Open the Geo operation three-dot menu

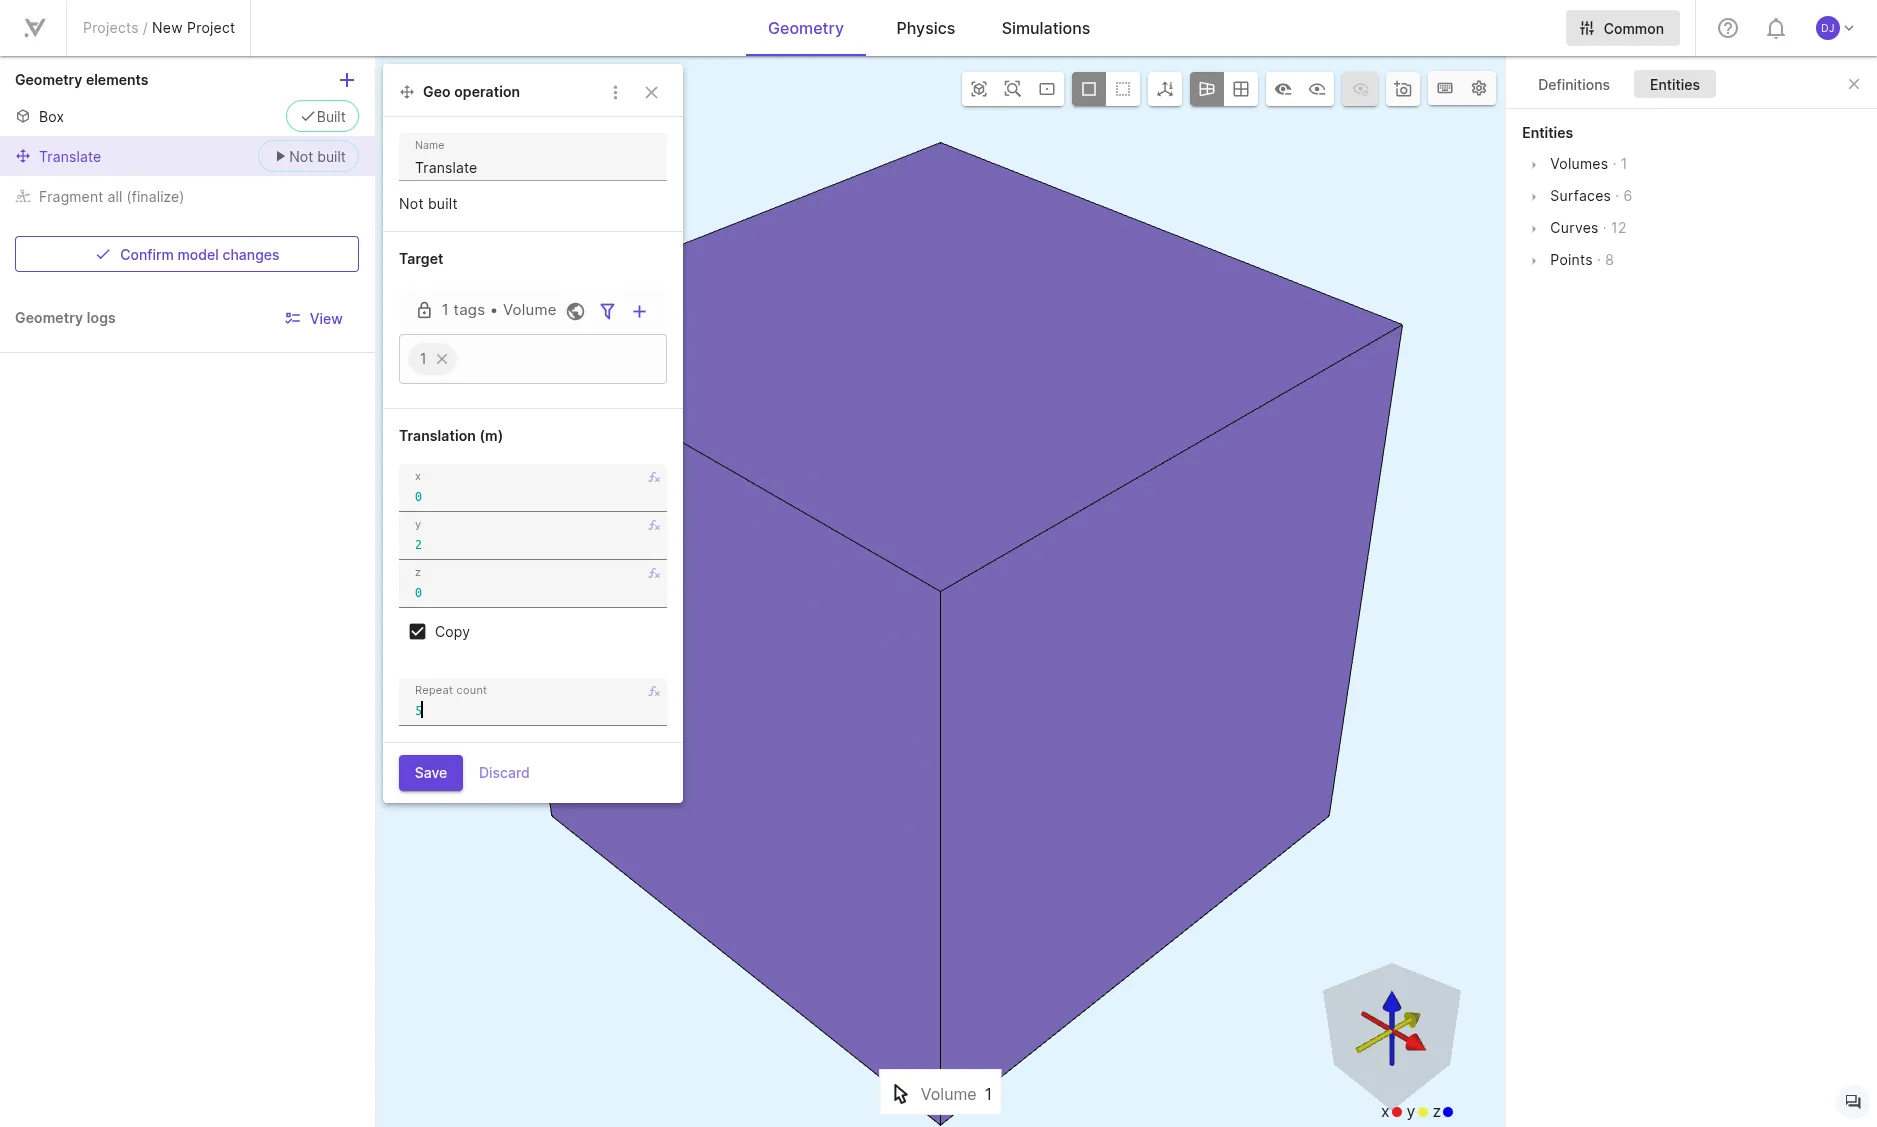(x=615, y=92)
